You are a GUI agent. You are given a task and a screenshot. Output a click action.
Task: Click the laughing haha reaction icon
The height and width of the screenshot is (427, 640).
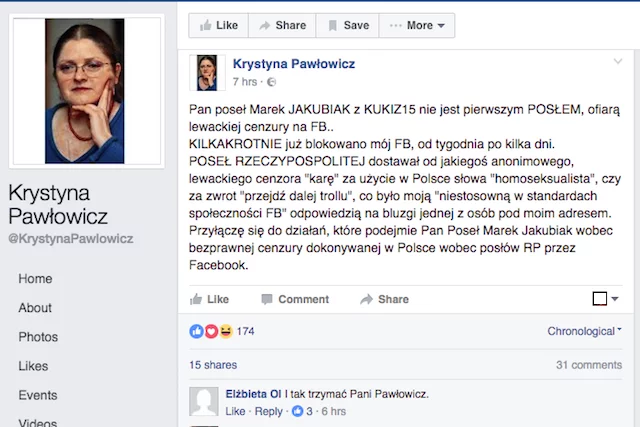pyautogui.click(x=226, y=331)
